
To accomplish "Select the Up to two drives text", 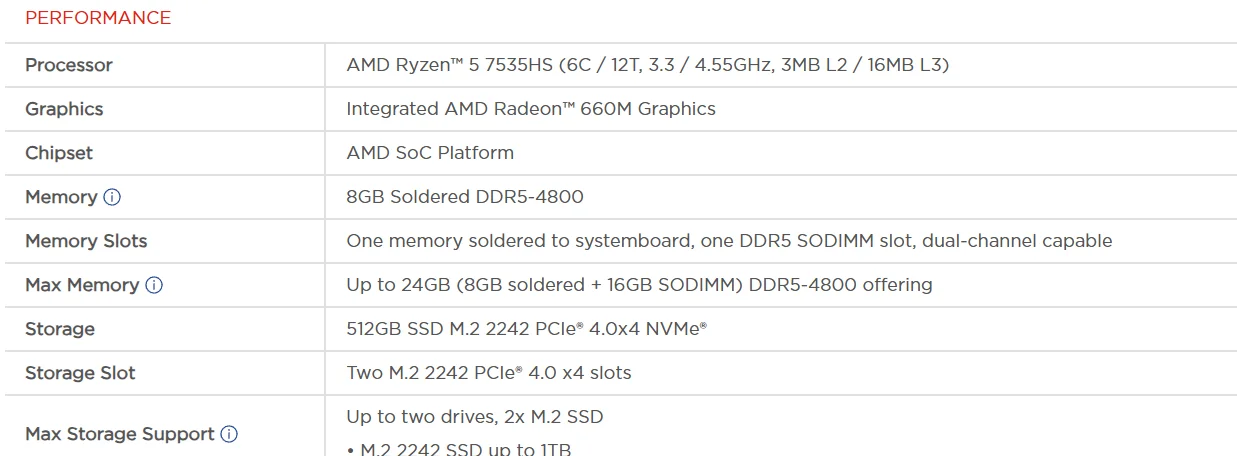I will point(475,417).
